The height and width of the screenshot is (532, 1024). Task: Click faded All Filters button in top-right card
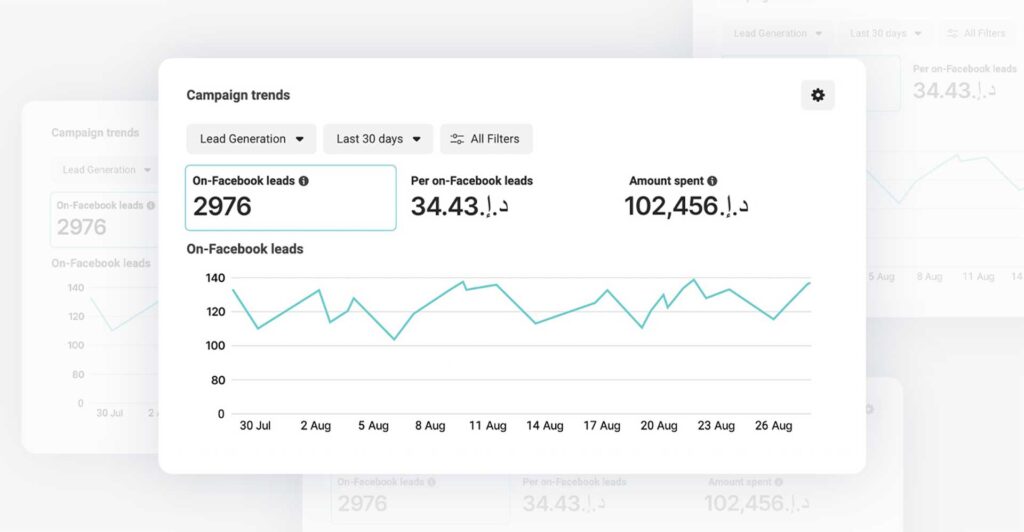[976, 33]
